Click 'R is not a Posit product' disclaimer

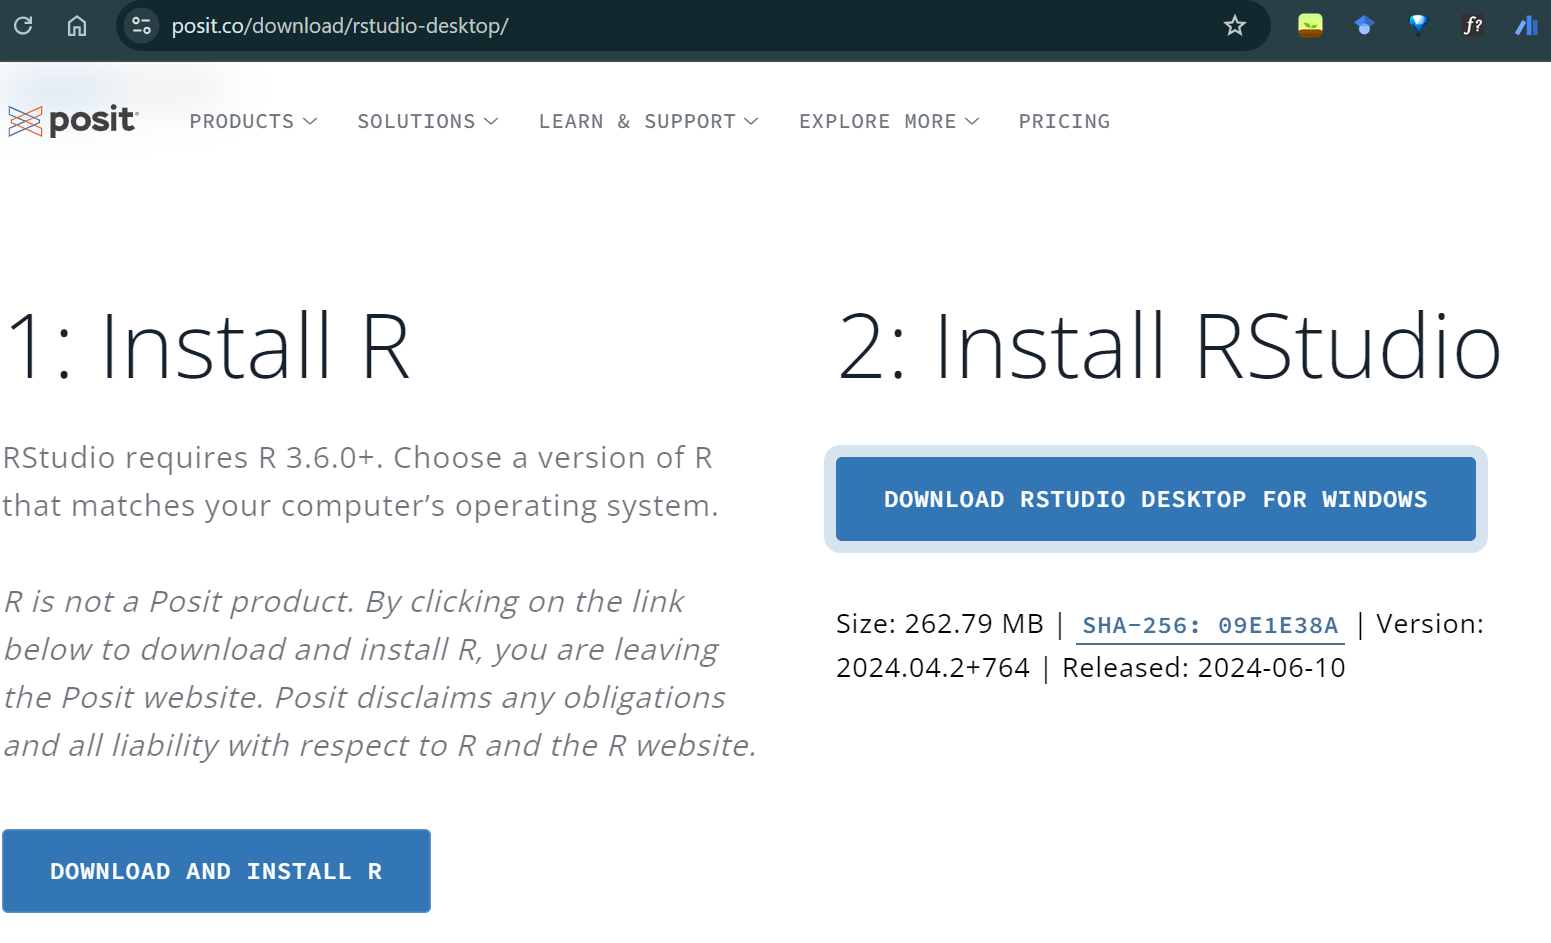click(380, 673)
